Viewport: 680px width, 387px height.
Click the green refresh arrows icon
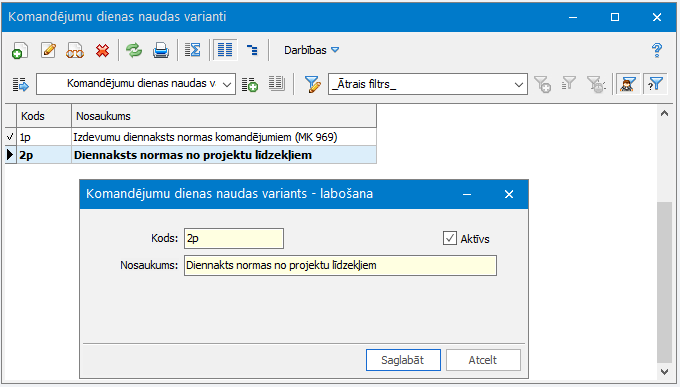[x=134, y=50]
